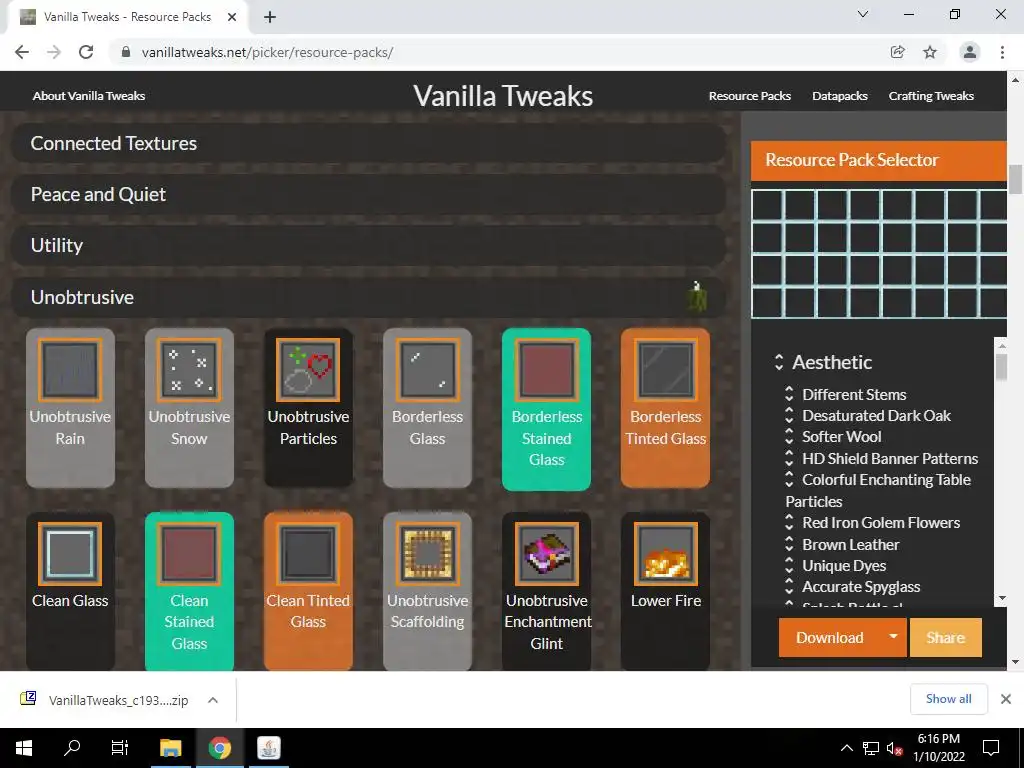Click the Borderless Stained Glass pack icon
This screenshot has width=1024, height=768.
(547, 370)
